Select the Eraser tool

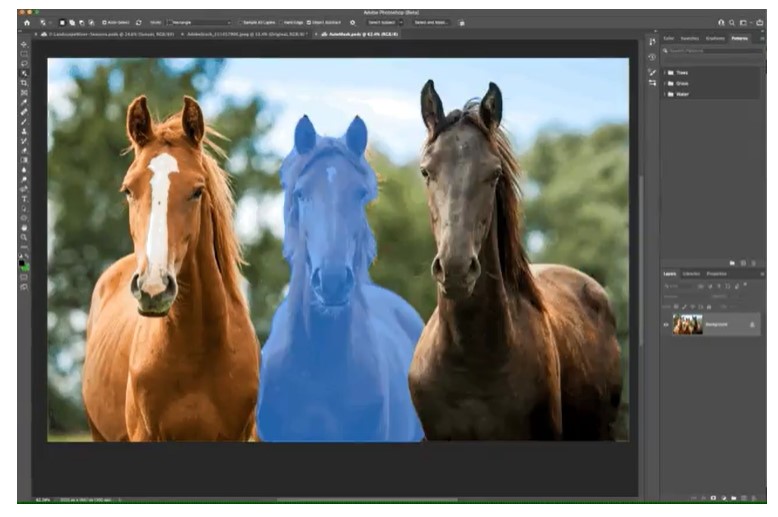(24, 150)
